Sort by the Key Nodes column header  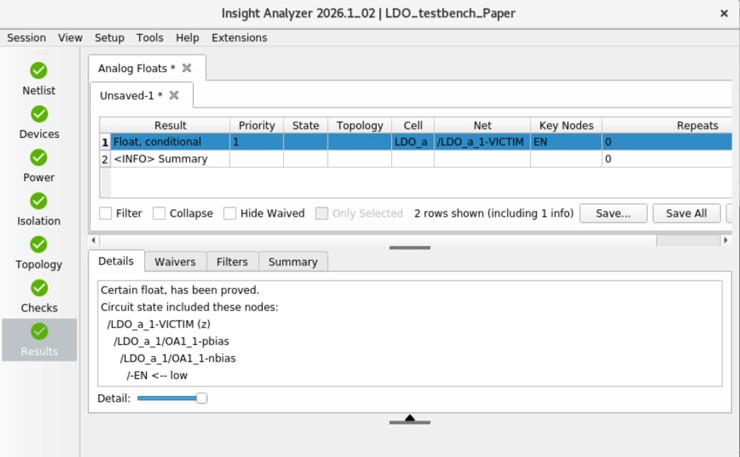tap(566, 126)
